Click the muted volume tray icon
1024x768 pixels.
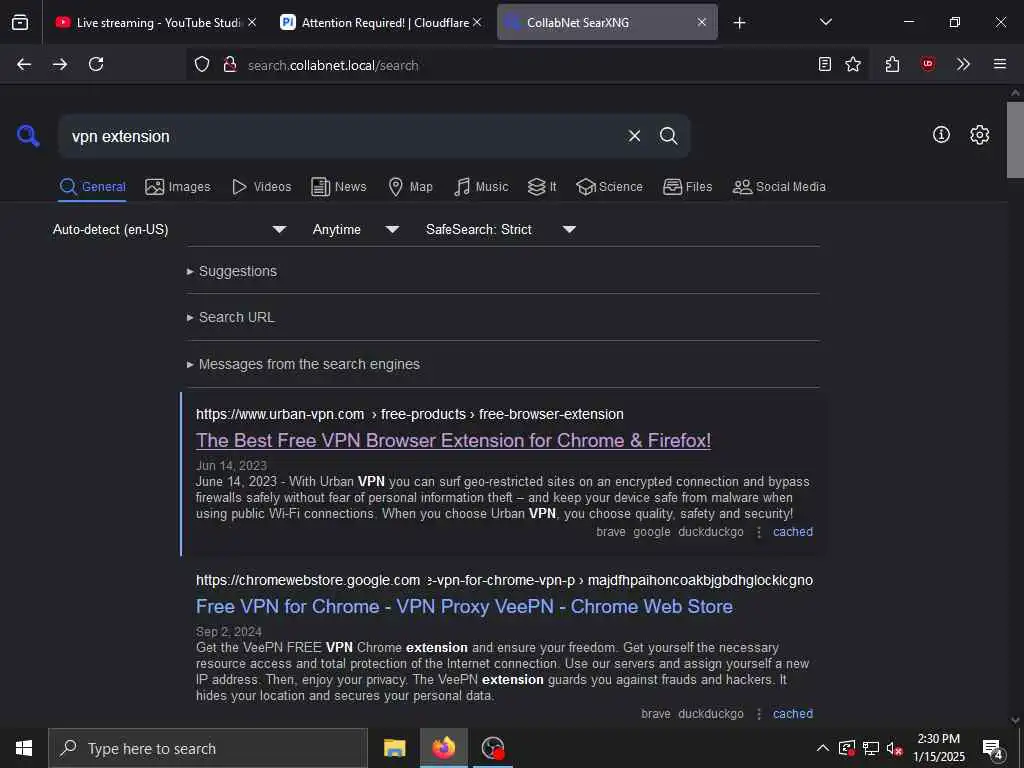pos(894,748)
